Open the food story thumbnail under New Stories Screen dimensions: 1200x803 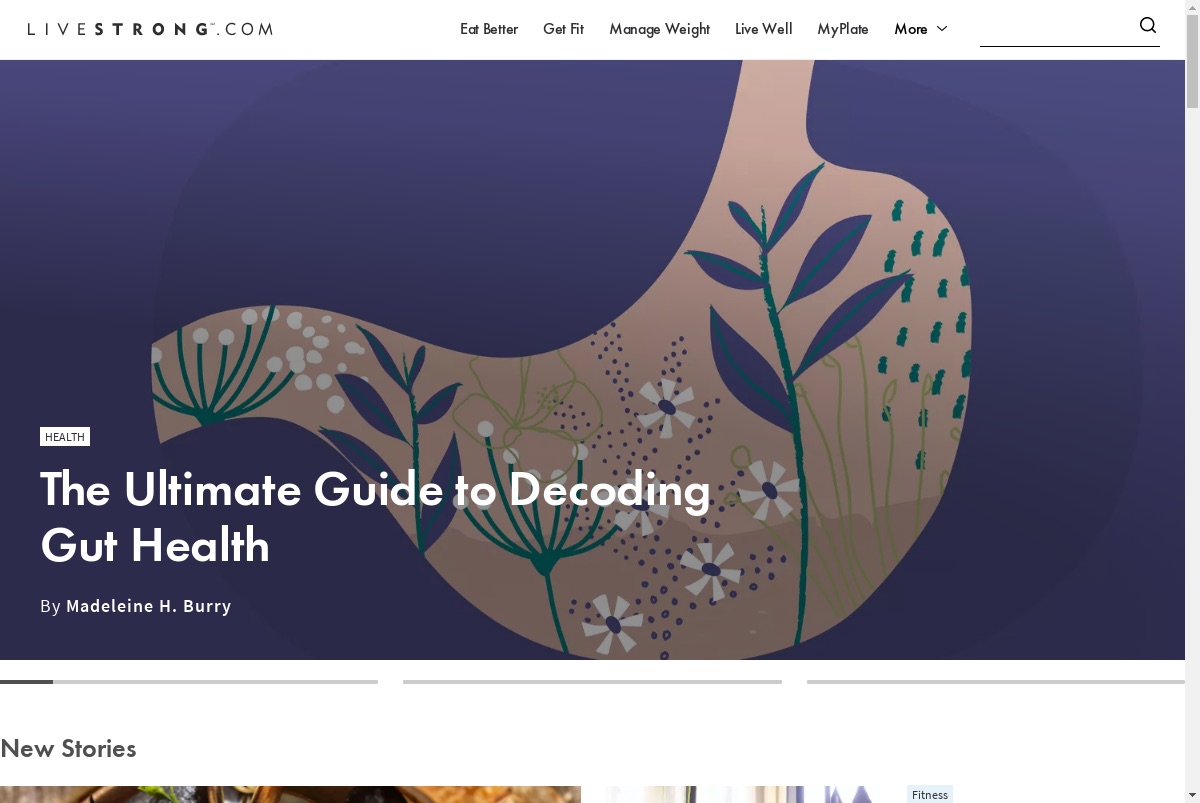(x=290, y=795)
